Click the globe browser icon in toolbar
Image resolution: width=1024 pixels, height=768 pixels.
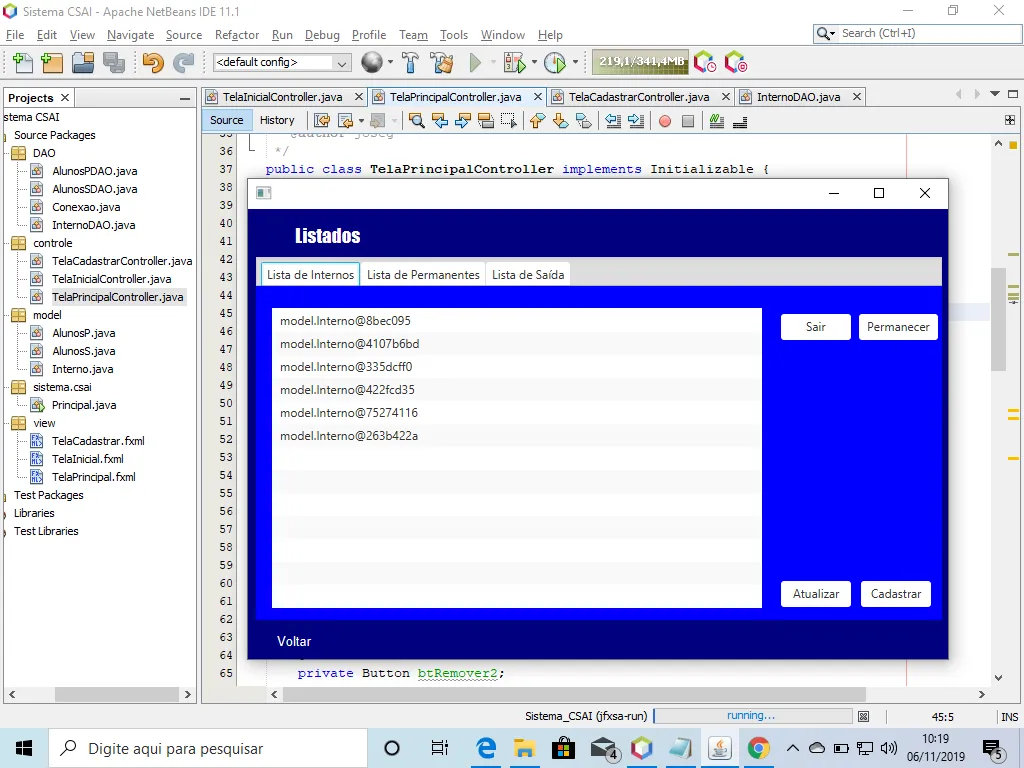[x=372, y=62]
